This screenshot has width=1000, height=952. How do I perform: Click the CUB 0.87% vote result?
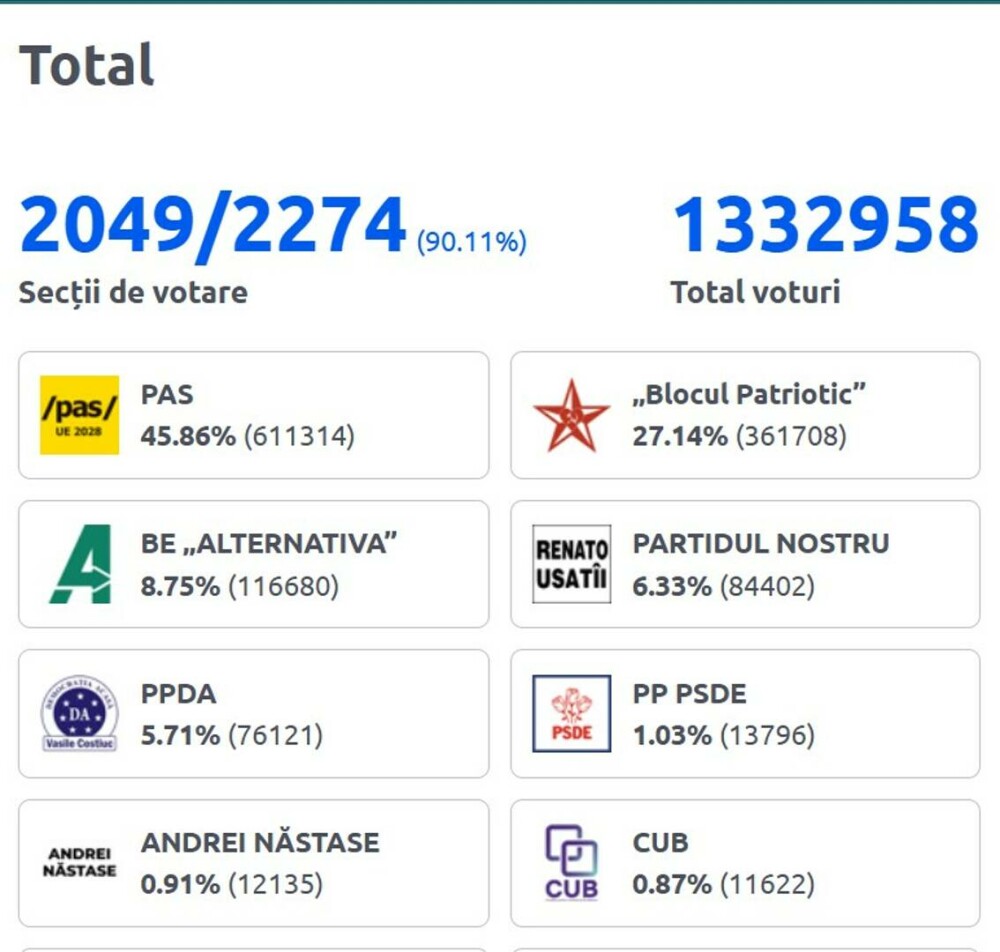(x=723, y=885)
